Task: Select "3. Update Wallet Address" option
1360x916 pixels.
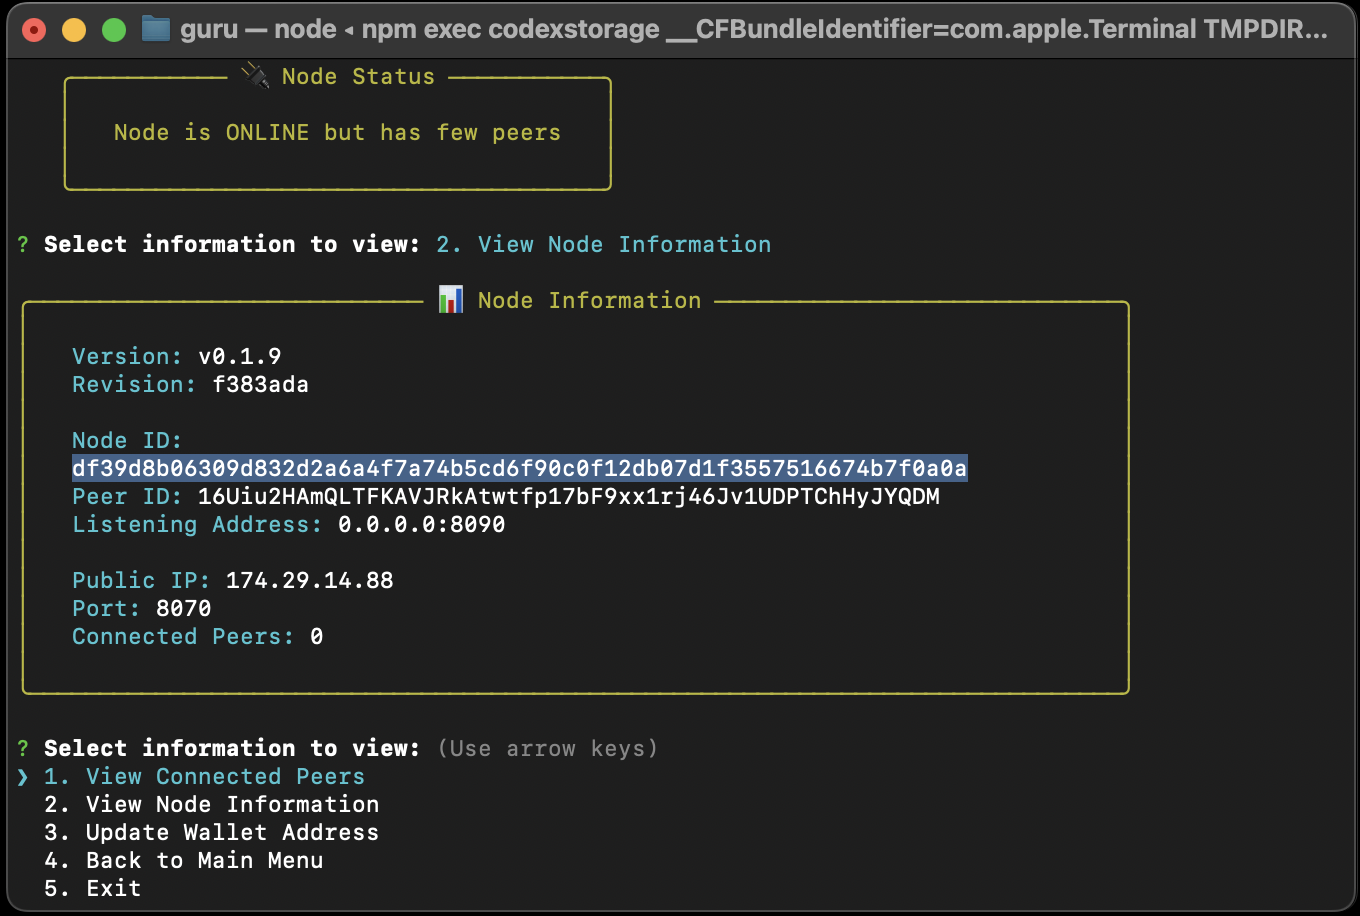Action: 211,833
